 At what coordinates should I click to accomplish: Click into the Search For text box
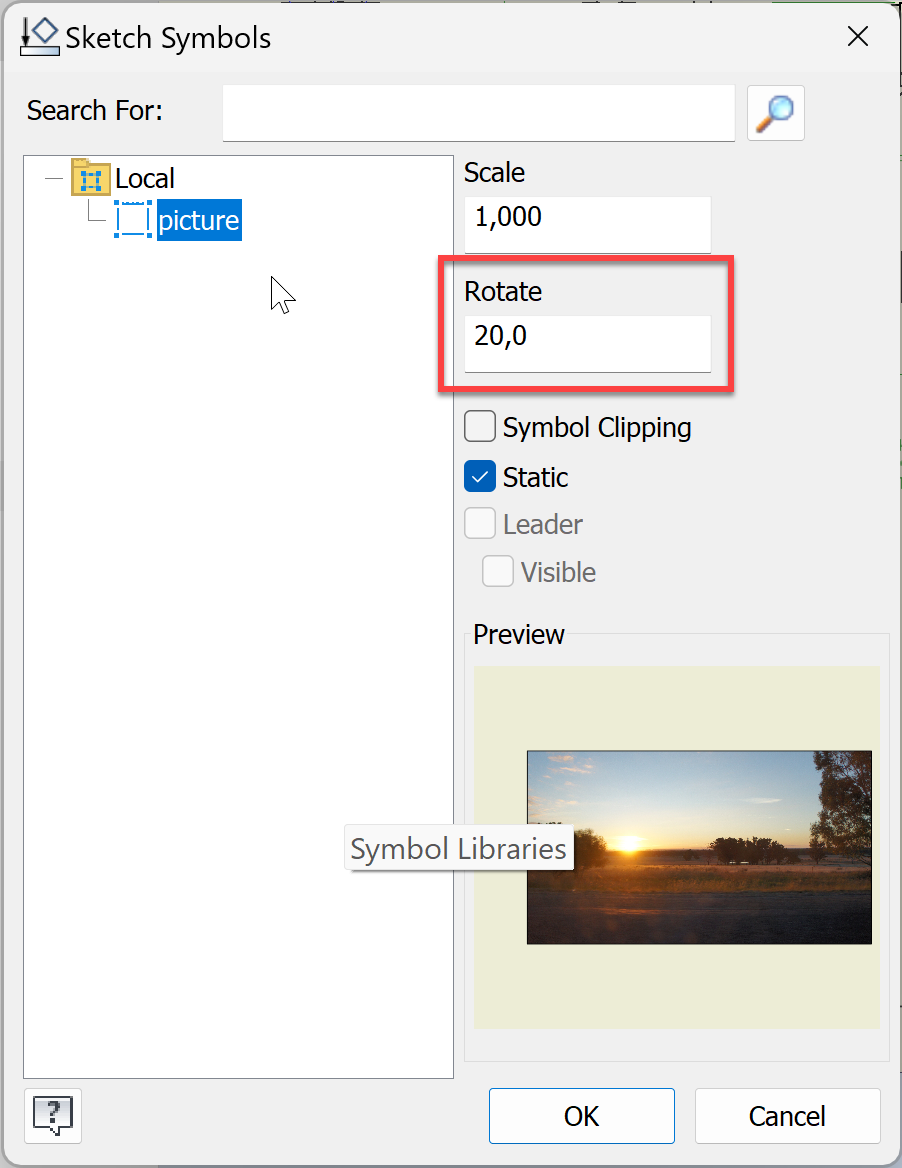(478, 113)
